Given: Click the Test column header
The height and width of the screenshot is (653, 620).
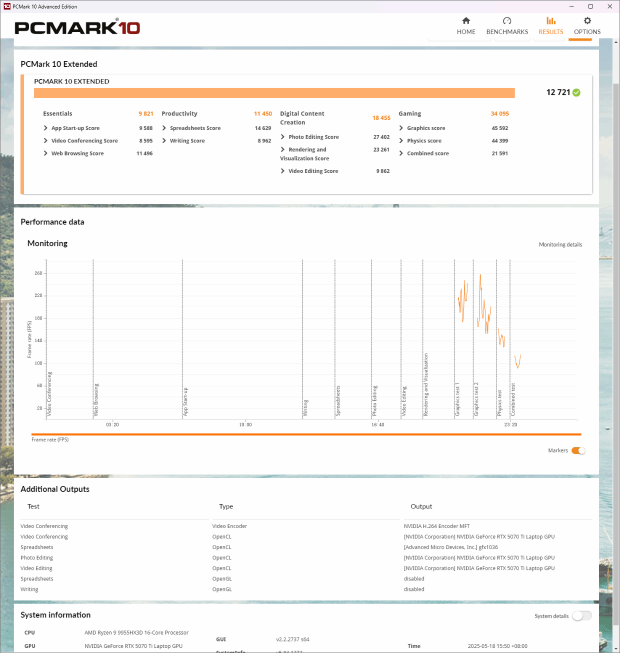Looking at the screenshot, I should coord(33,506).
